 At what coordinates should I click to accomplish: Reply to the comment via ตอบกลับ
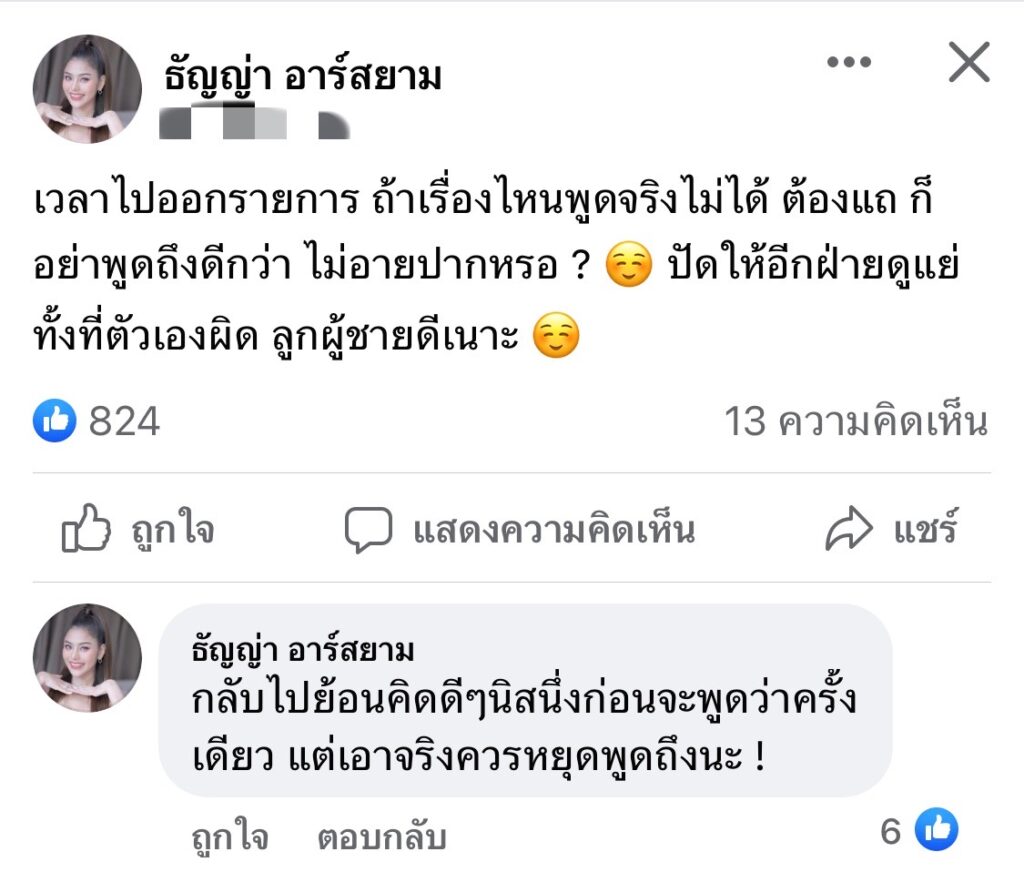[x=381, y=837]
